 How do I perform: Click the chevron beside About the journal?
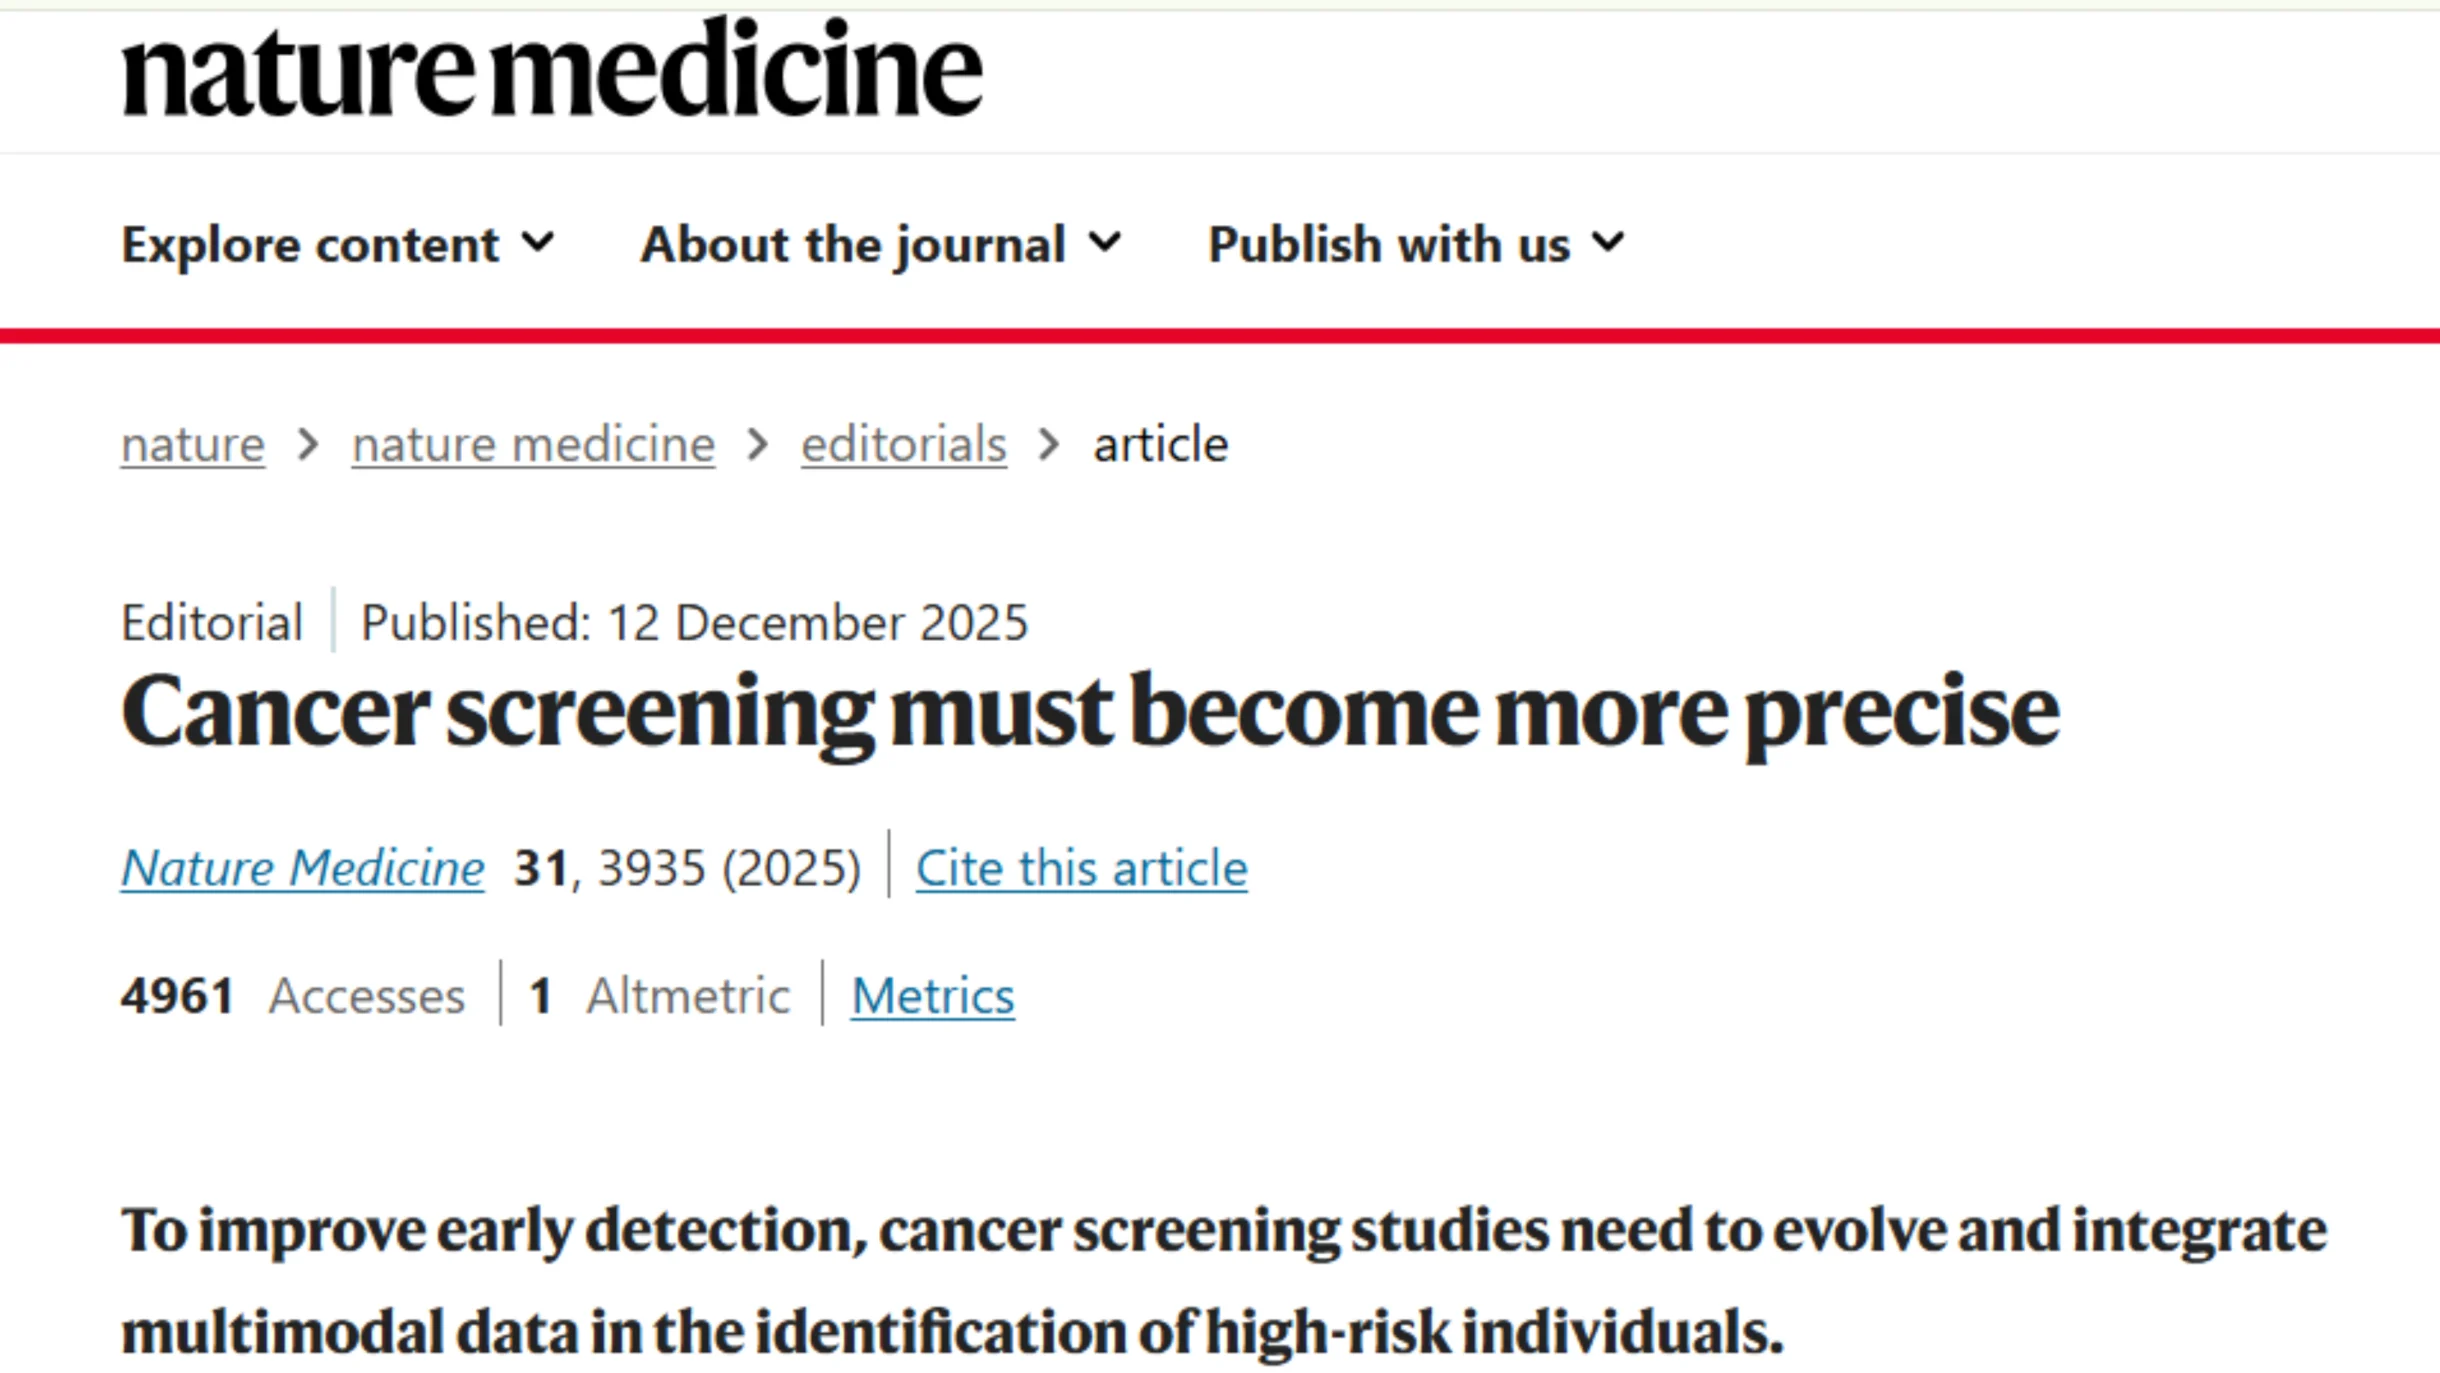[1106, 242]
